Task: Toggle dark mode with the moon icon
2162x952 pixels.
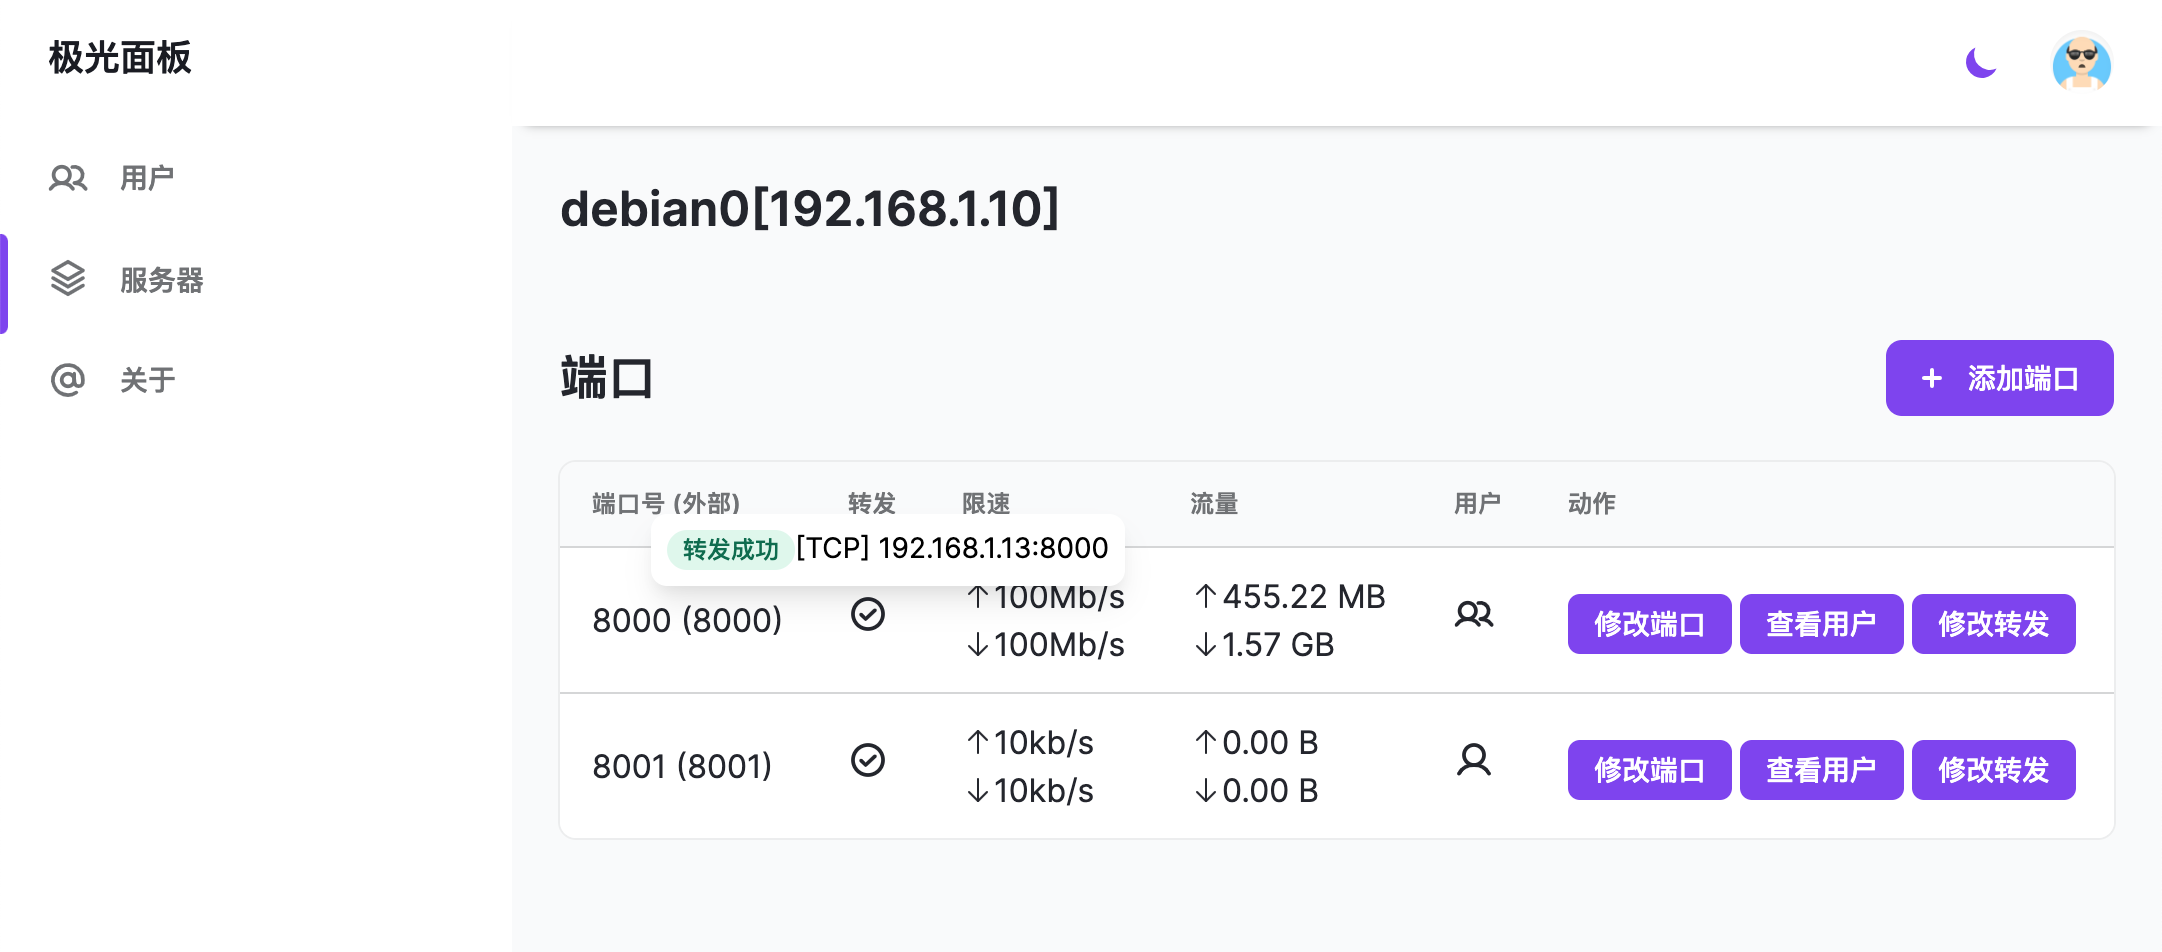Action: 1980,62
